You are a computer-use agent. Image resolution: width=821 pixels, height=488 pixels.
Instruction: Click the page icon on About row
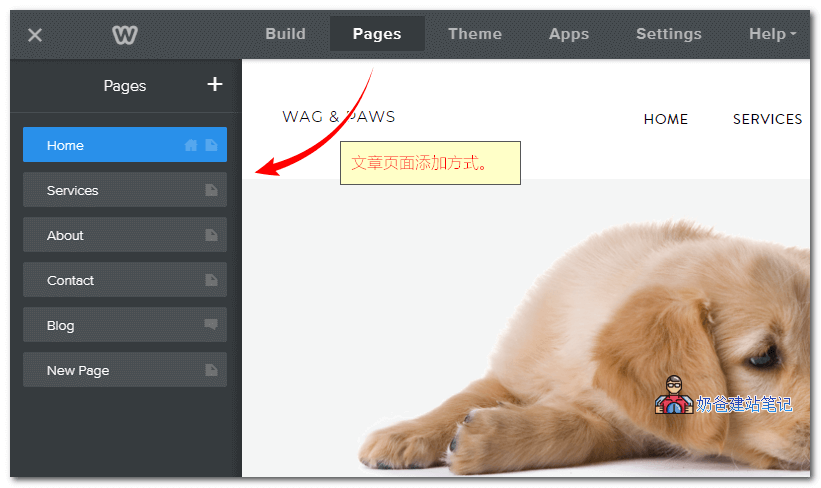[211, 235]
